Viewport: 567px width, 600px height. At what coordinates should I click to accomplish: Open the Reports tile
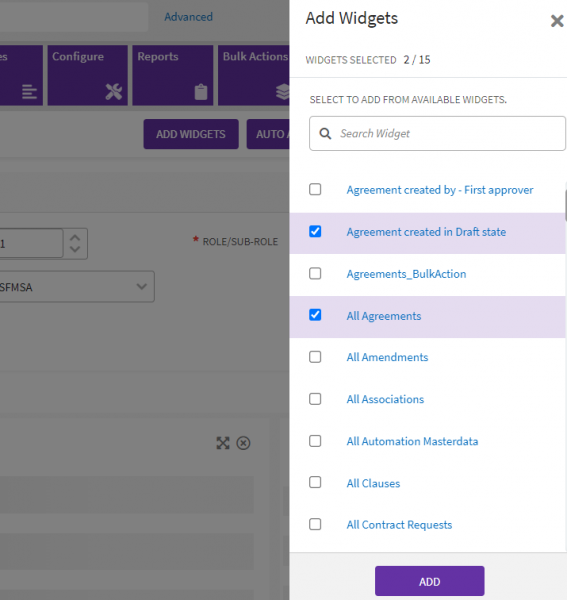[x=173, y=75]
